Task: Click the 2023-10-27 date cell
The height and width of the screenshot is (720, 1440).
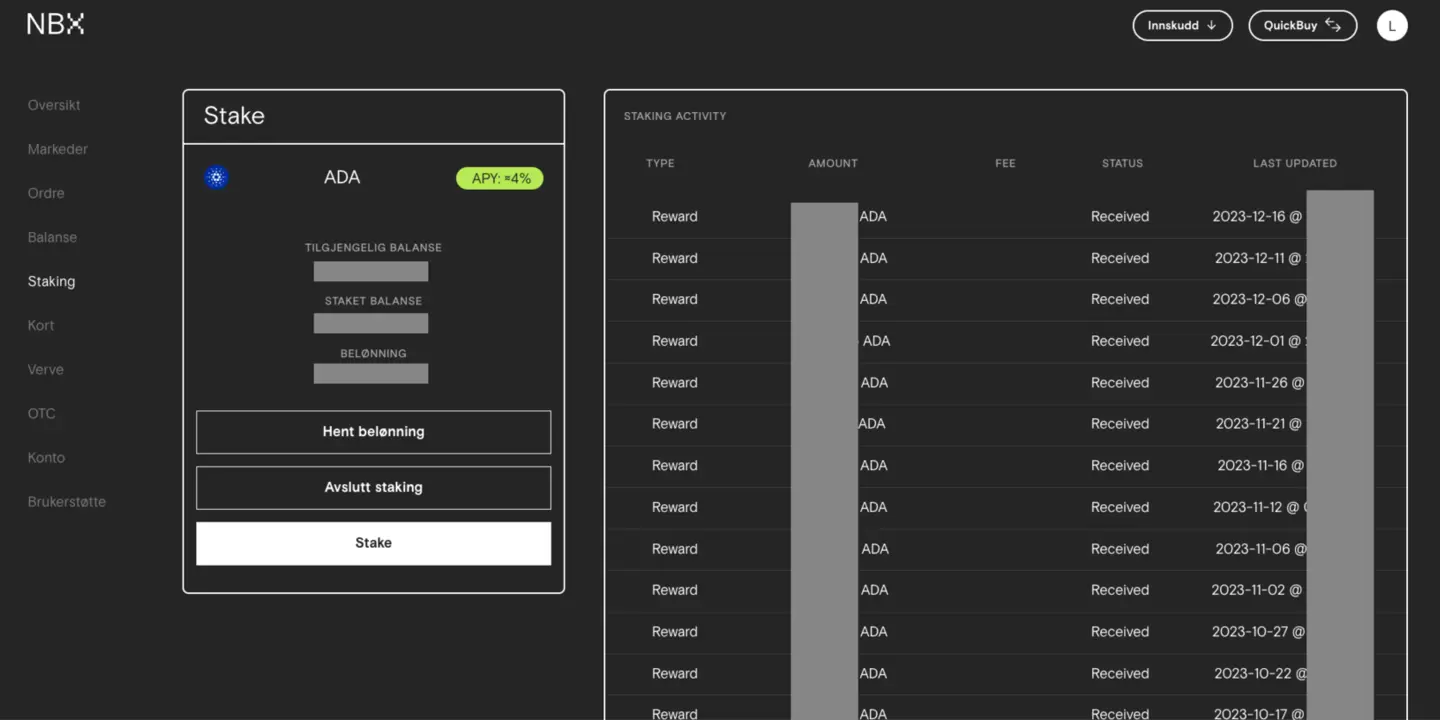Action: pyautogui.click(x=1260, y=632)
